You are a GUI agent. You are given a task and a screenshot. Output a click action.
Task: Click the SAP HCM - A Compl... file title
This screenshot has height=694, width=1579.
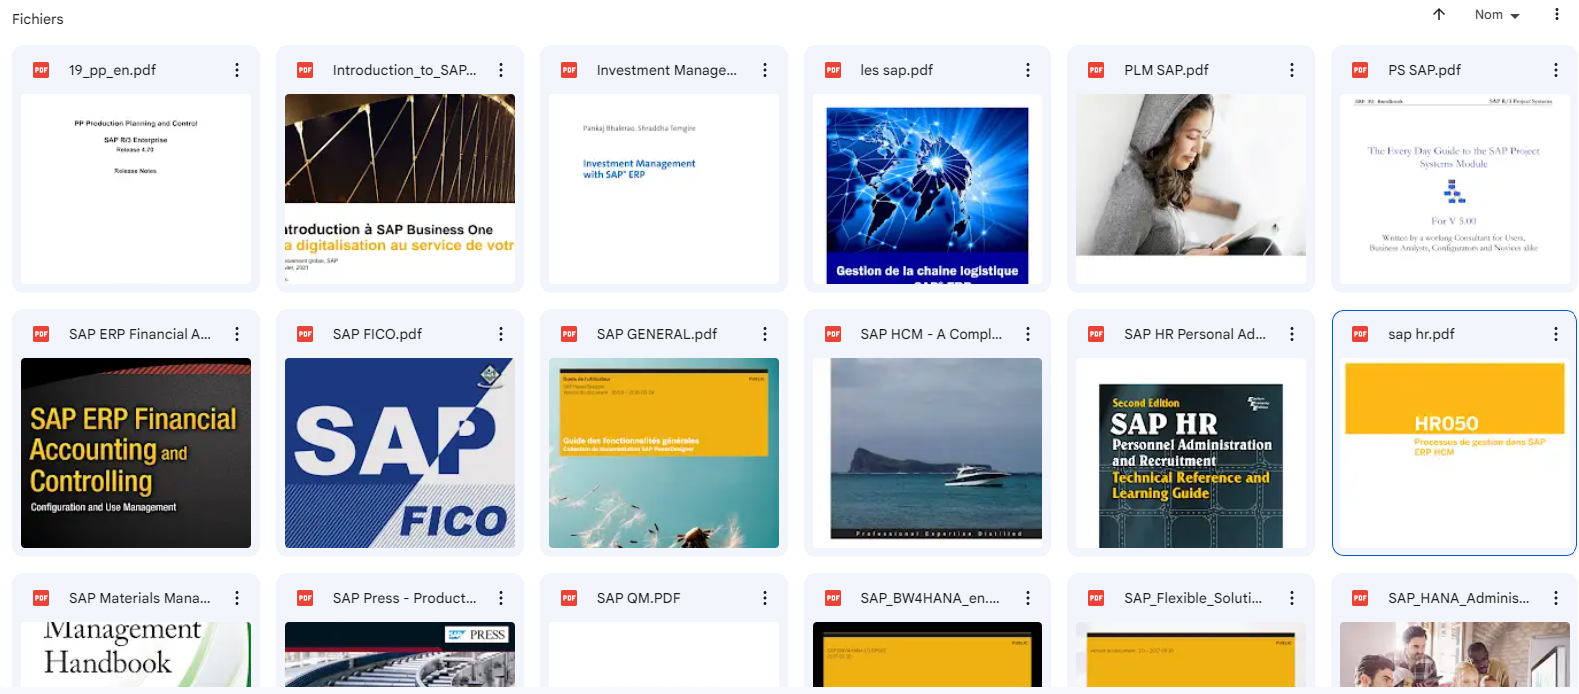[x=930, y=334]
